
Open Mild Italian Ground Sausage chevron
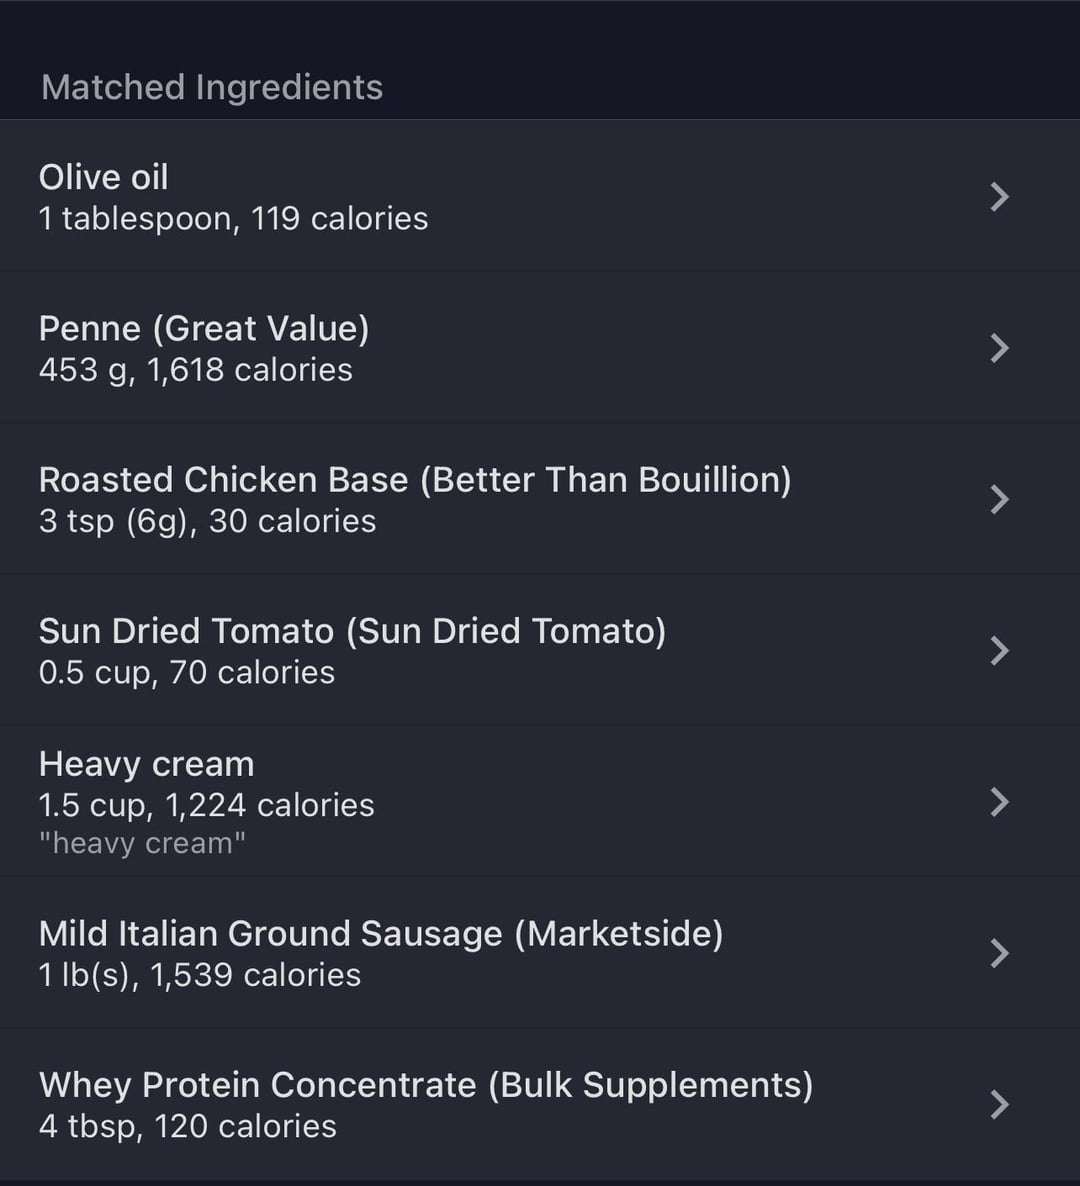1000,953
